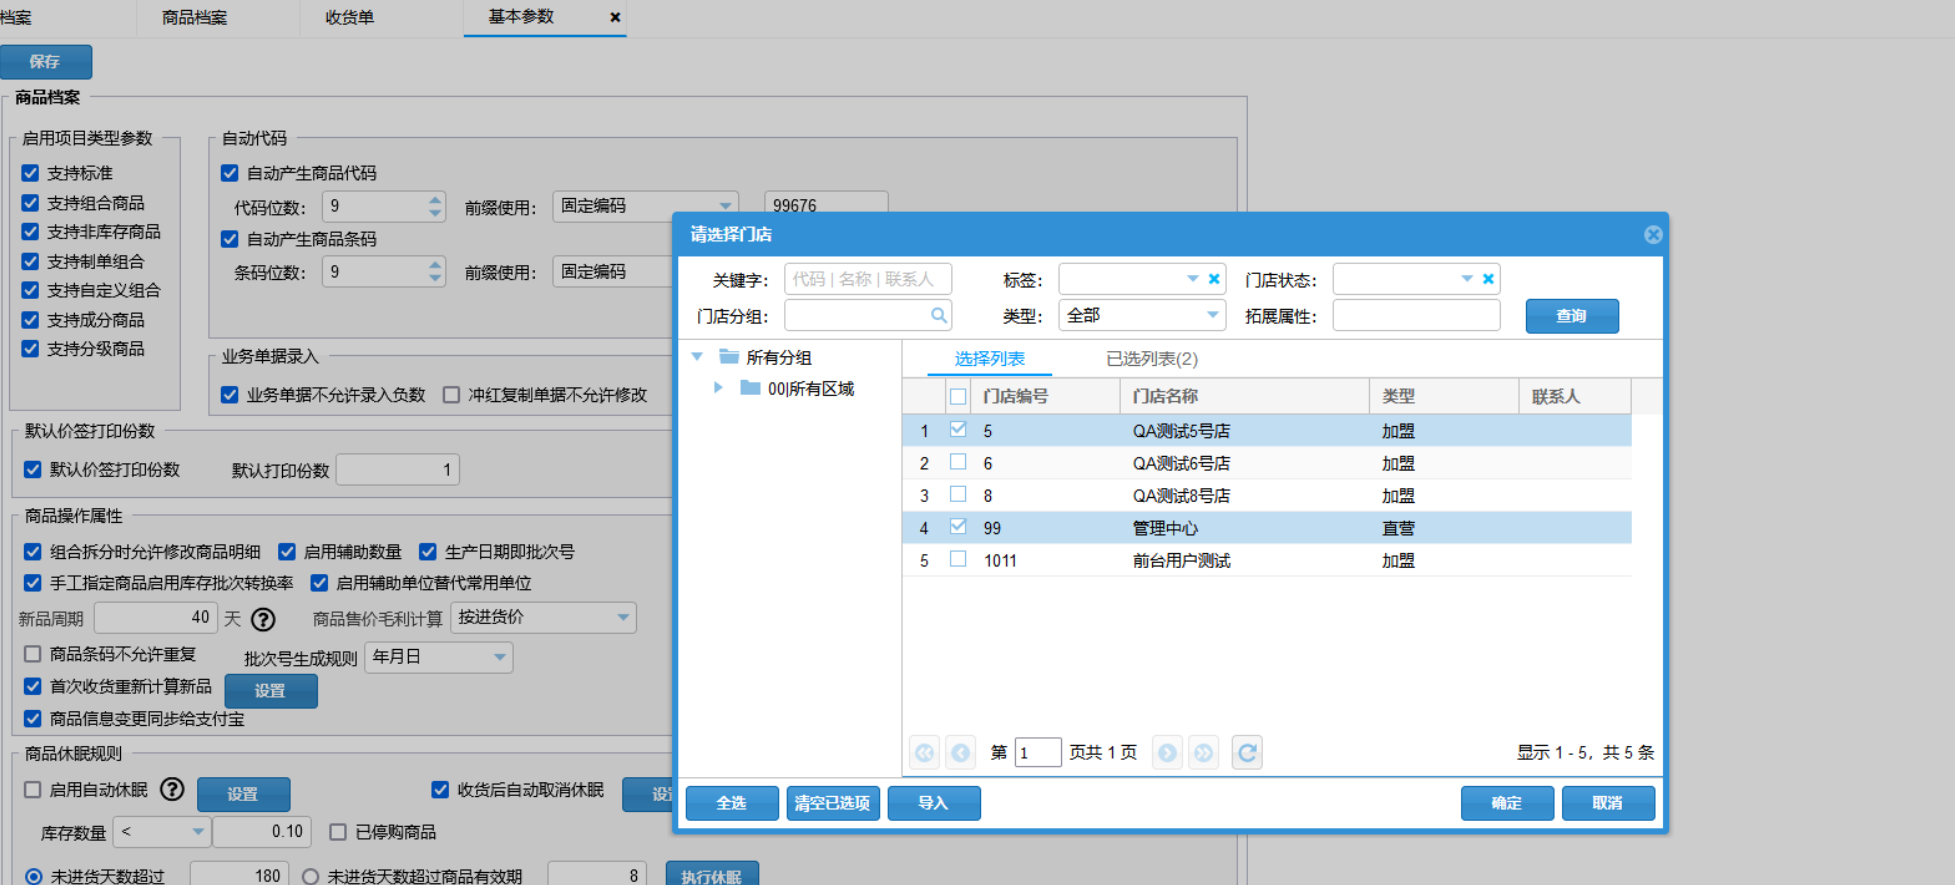This screenshot has height=885, width=1955.
Task: Clear the 门店状态 field with its X icon
Action: click(1488, 279)
